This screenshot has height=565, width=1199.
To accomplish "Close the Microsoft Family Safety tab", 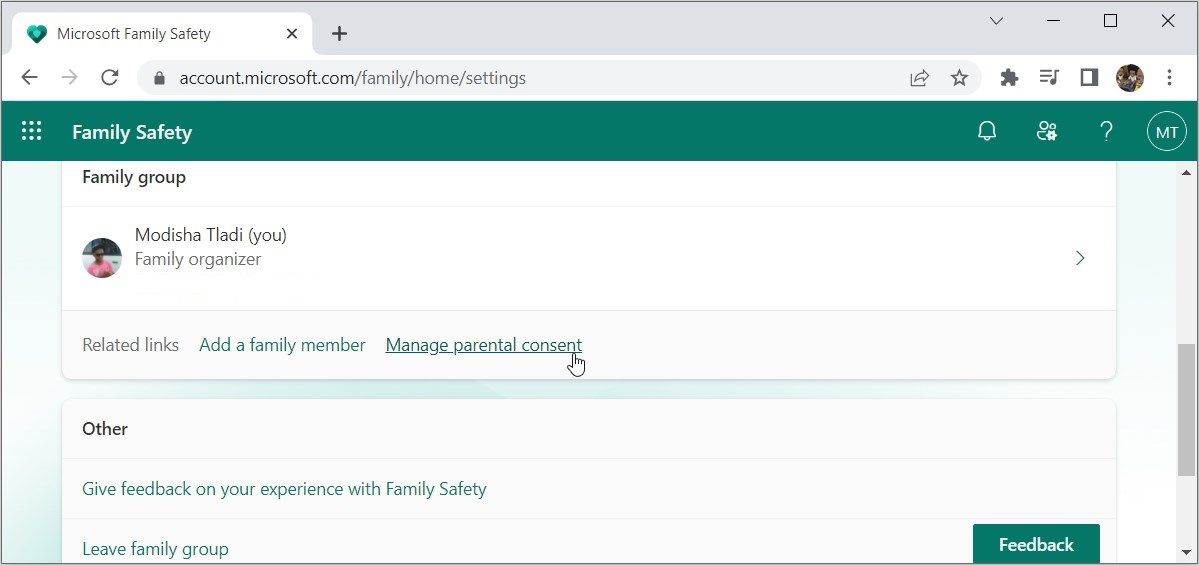I will pyautogui.click(x=291, y=34).
